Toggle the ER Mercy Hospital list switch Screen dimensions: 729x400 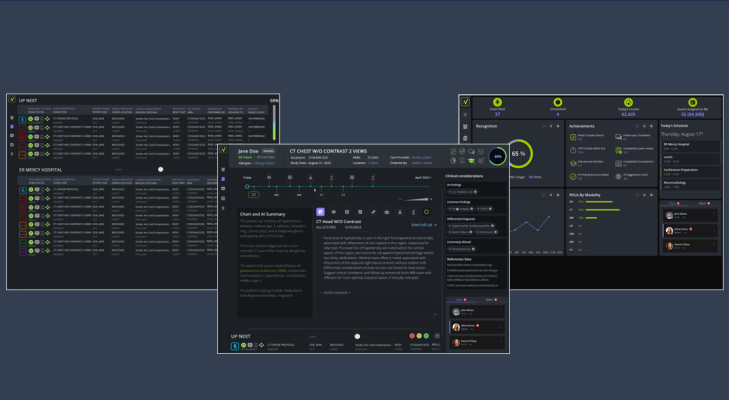(160, 170)
